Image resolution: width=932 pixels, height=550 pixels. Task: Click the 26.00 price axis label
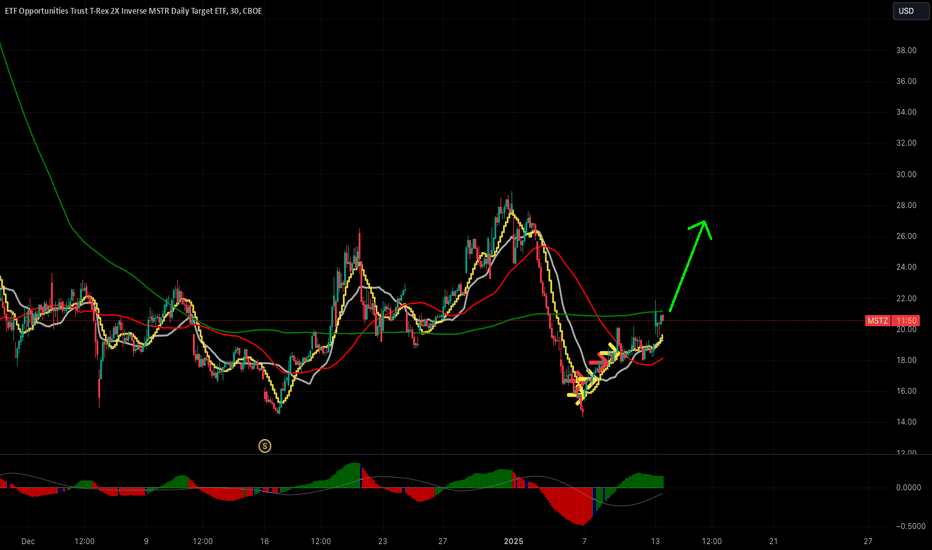[x=906, y=237]
